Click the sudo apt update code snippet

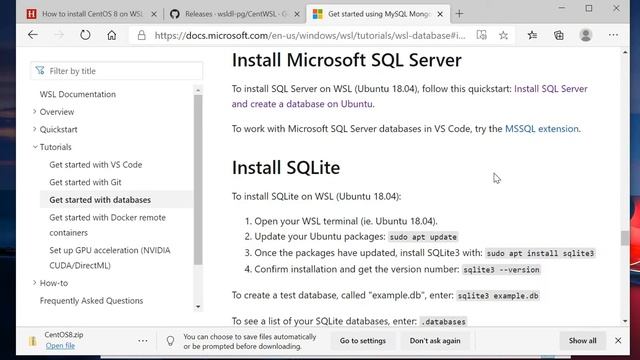[423, 237]
